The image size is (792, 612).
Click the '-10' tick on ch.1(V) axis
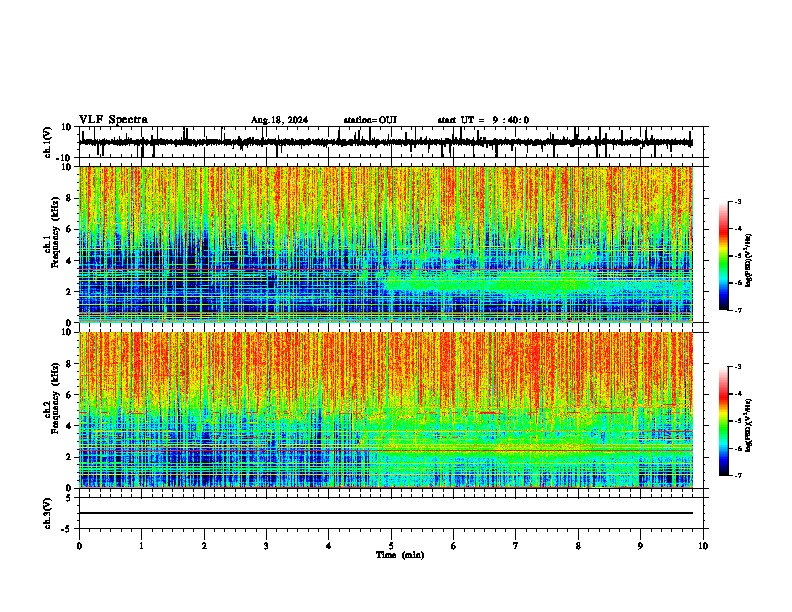65,158
